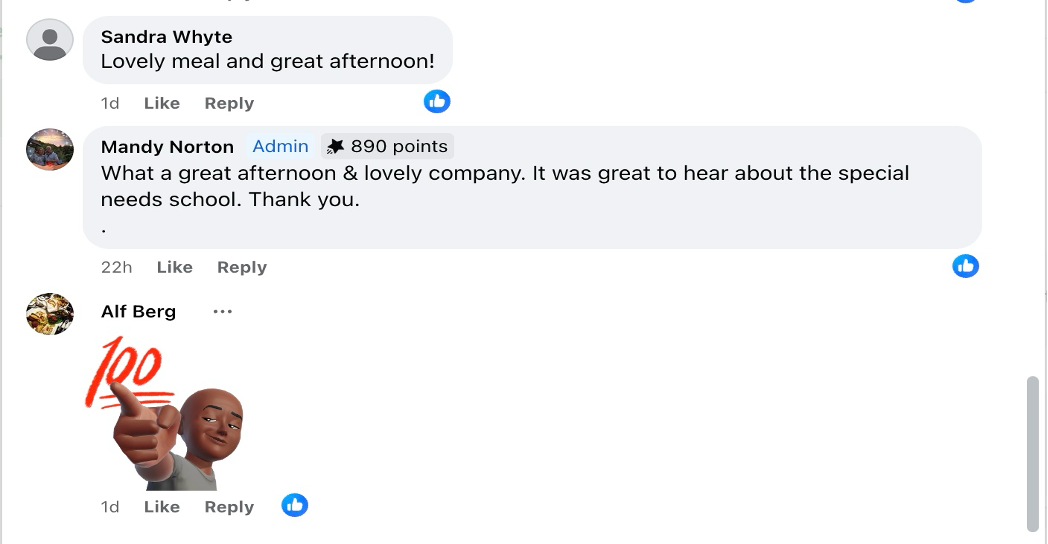Viewport: 1048px width, 544px height.
Task: Click the 890 points badge
Action: tap(388, 146)
